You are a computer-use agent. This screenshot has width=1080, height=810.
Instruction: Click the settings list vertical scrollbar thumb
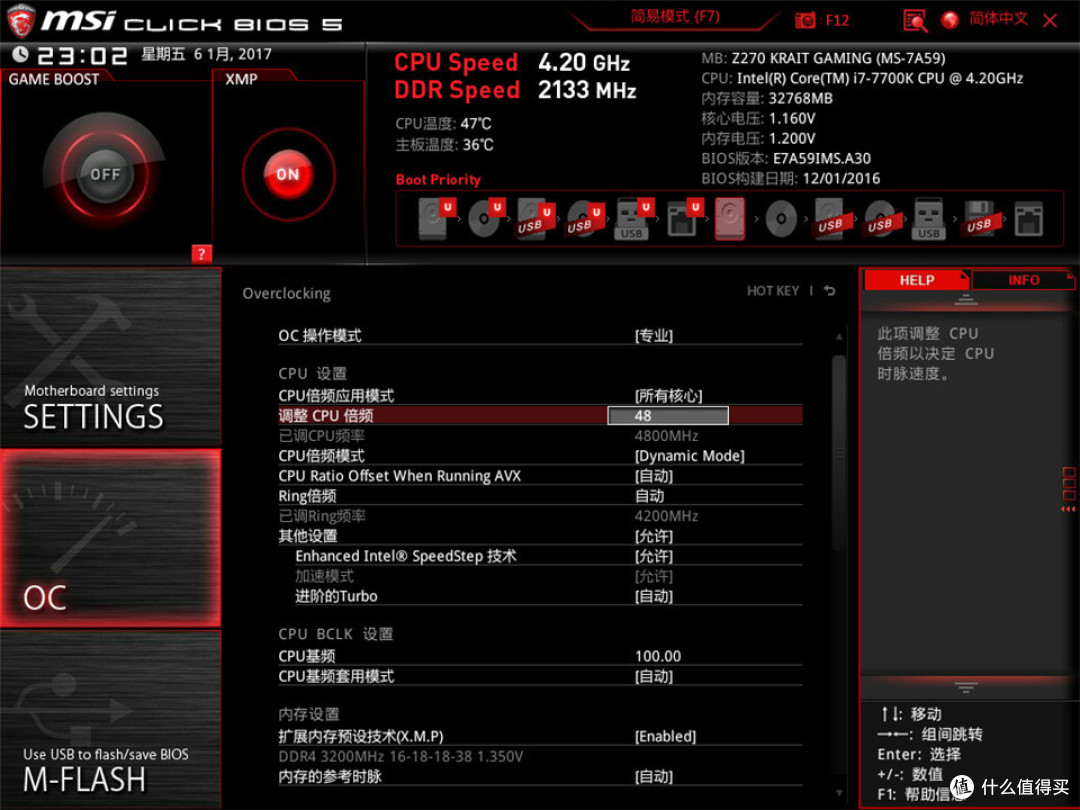point(838,453)
